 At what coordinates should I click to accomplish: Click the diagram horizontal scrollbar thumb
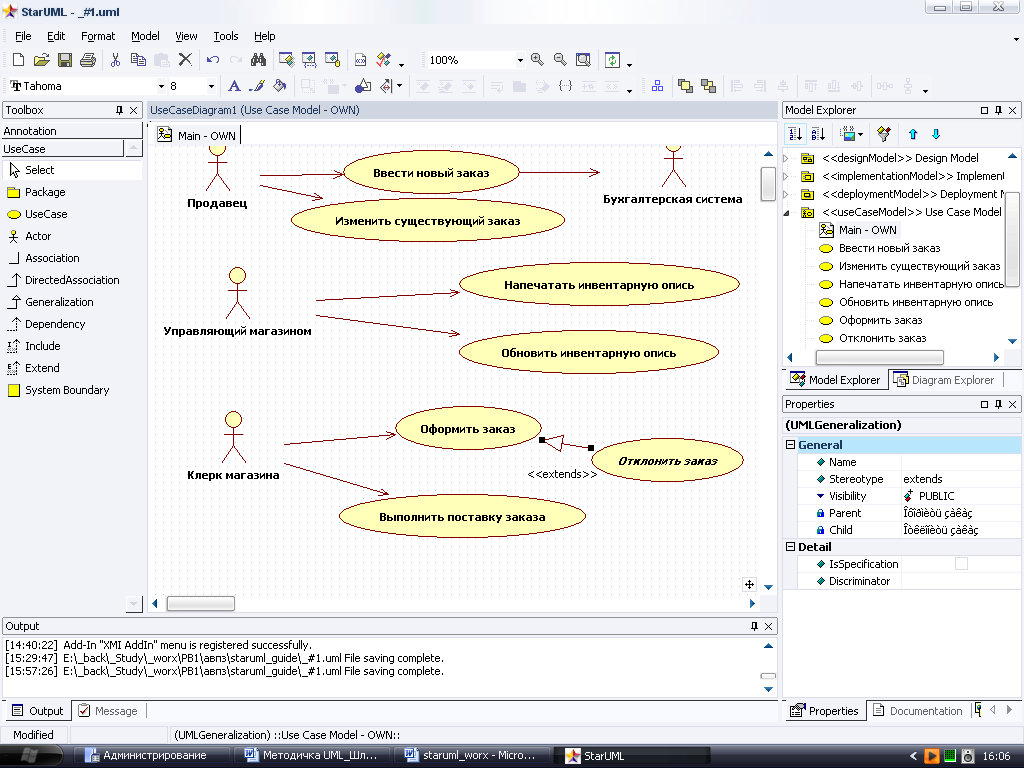[x=200, y=604]
